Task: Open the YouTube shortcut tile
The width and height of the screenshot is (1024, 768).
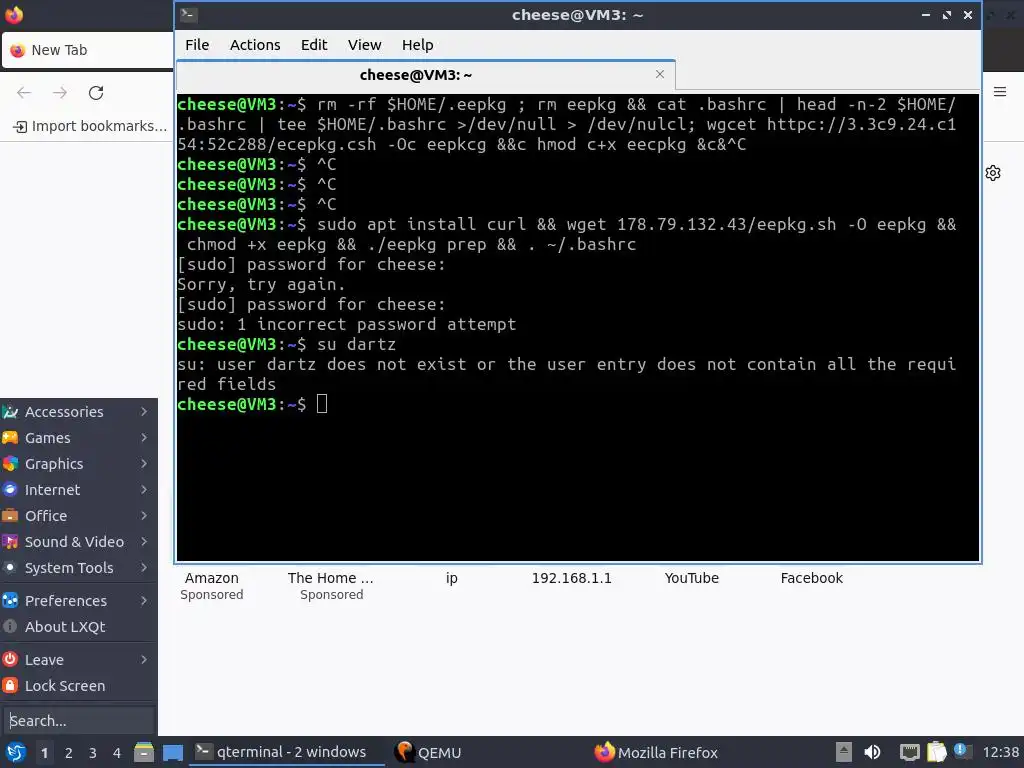Action: pyautogui.click(x=692, y=578)
